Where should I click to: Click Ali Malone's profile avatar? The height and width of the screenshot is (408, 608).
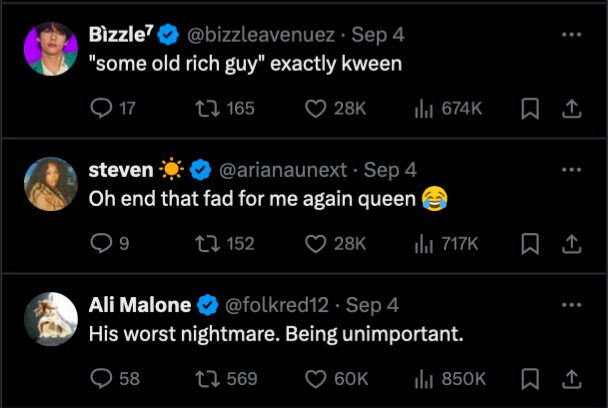tap(50, 319)
